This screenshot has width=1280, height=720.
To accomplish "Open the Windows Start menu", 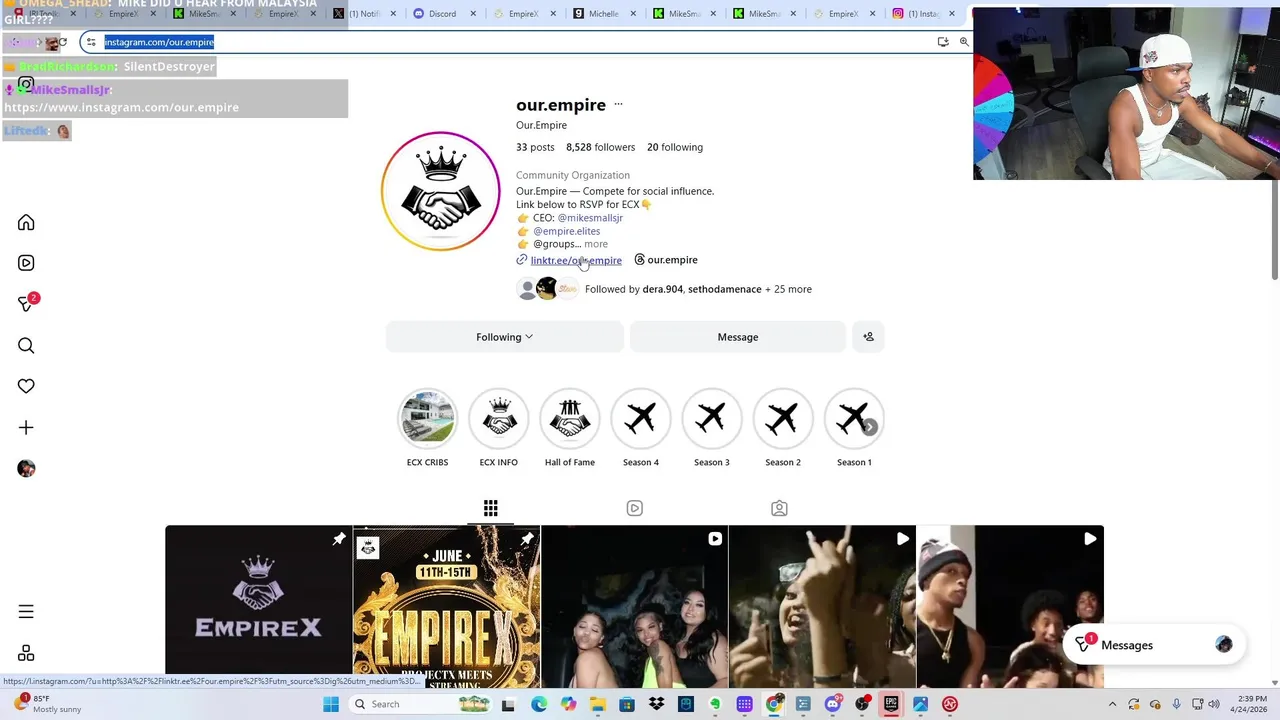I will [331, 704].
